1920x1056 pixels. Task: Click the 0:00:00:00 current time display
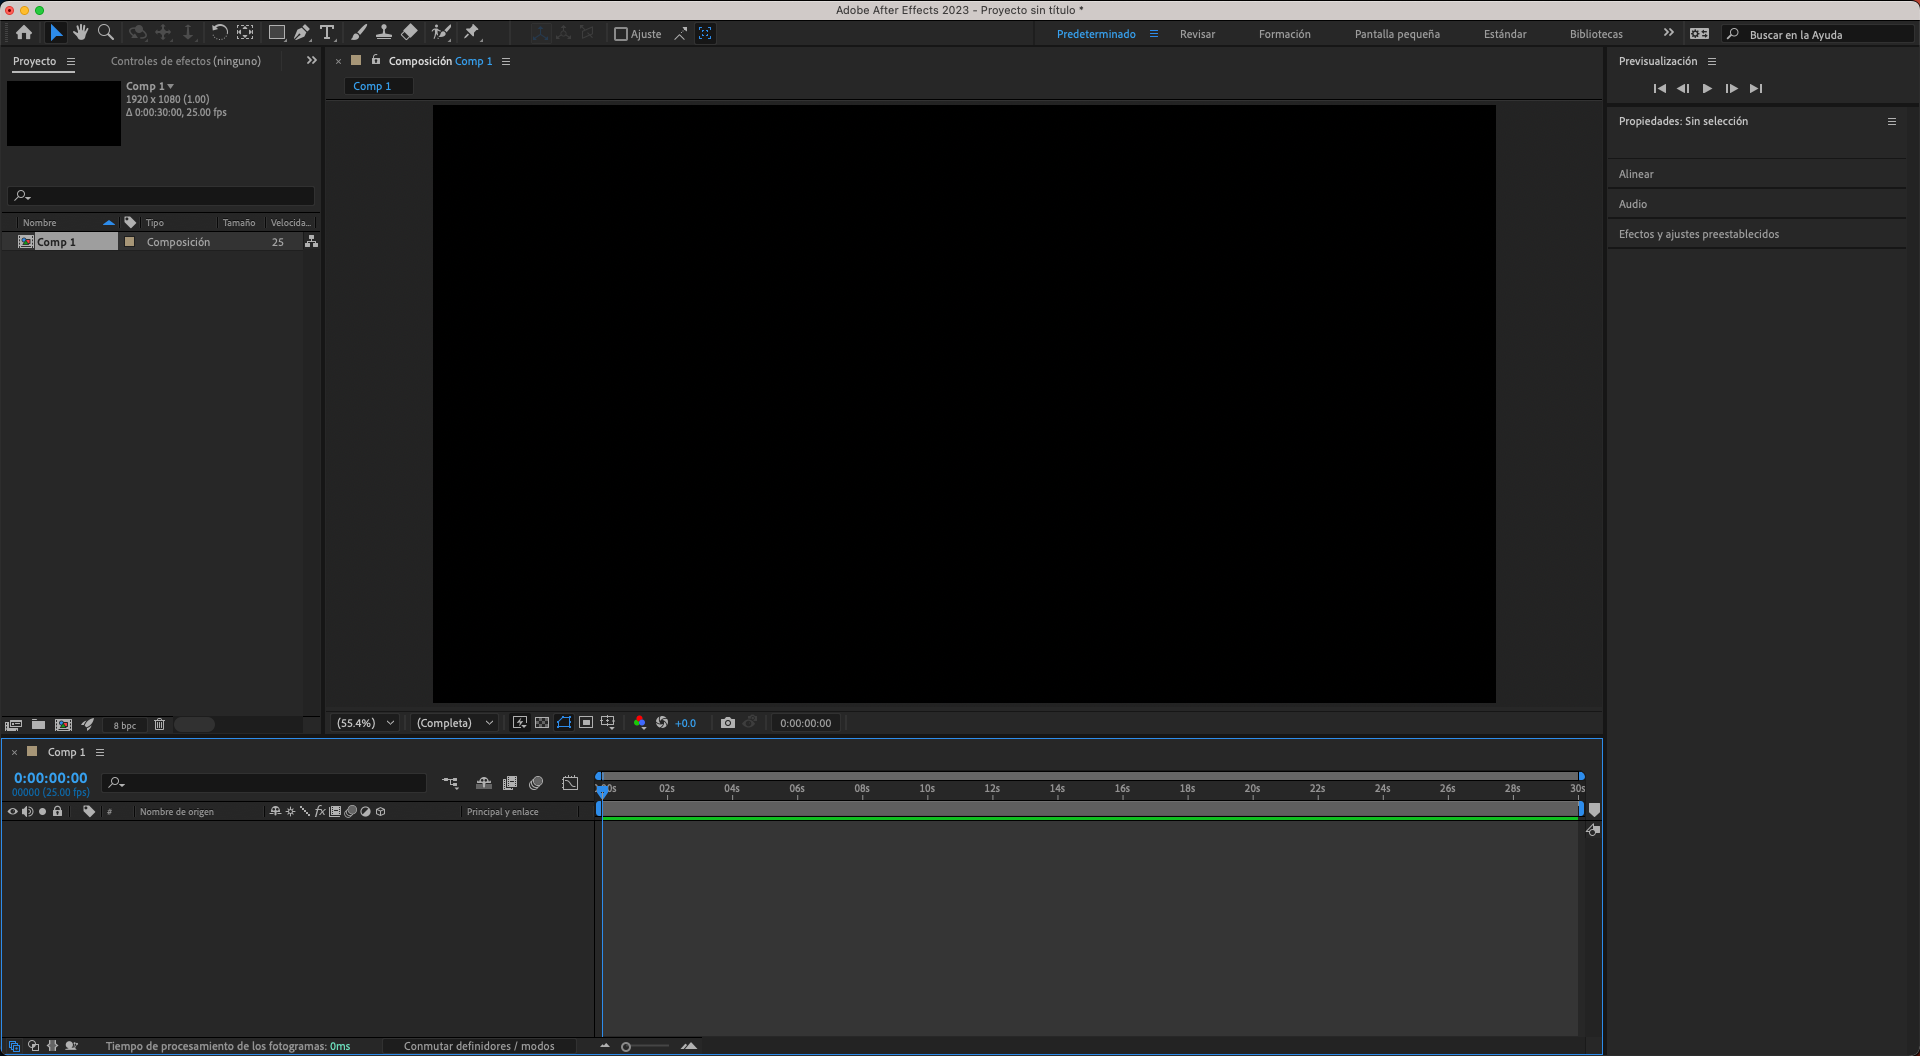pyautogui.click(x=50, y=777)
